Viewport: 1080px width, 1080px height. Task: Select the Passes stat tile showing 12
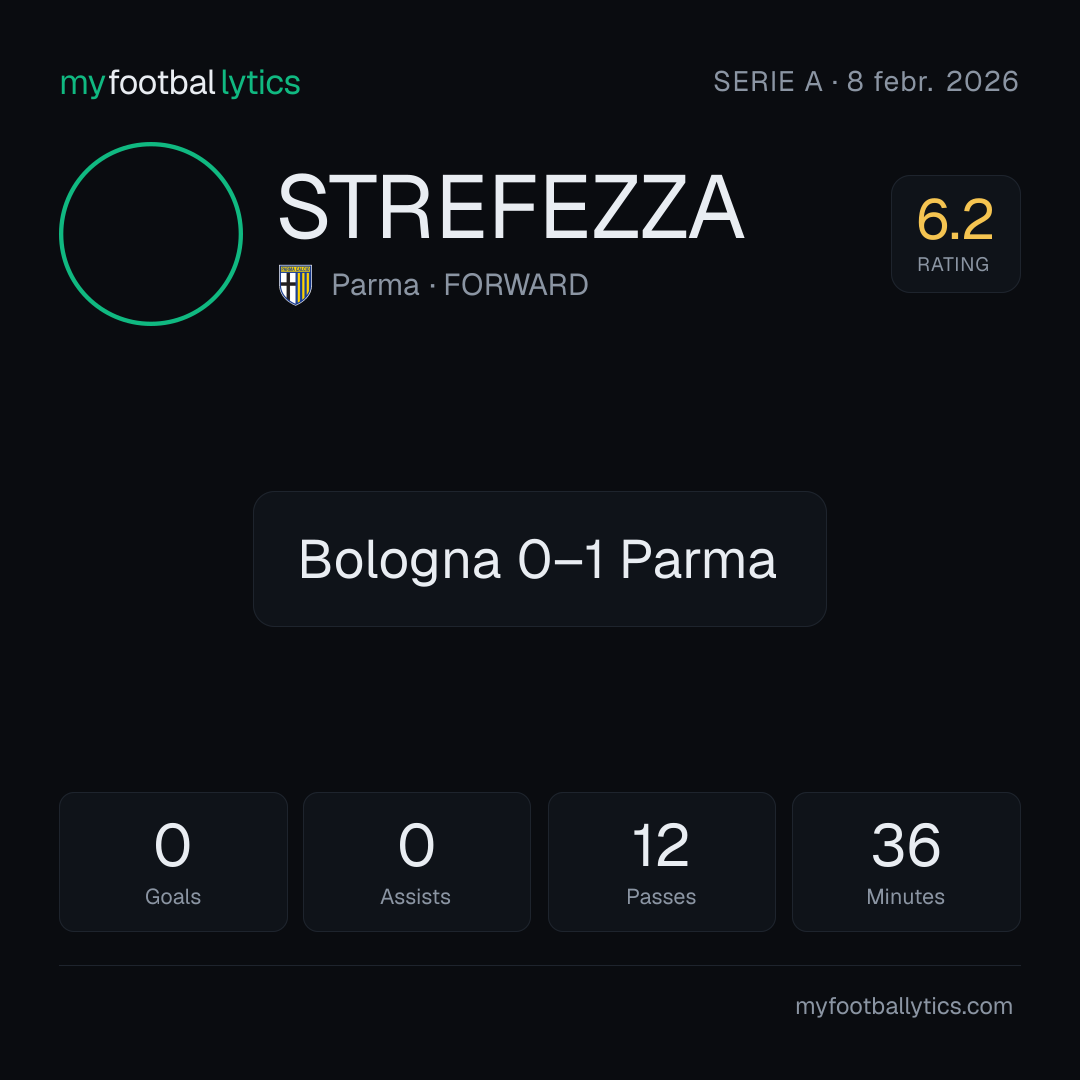coord(661,862)
